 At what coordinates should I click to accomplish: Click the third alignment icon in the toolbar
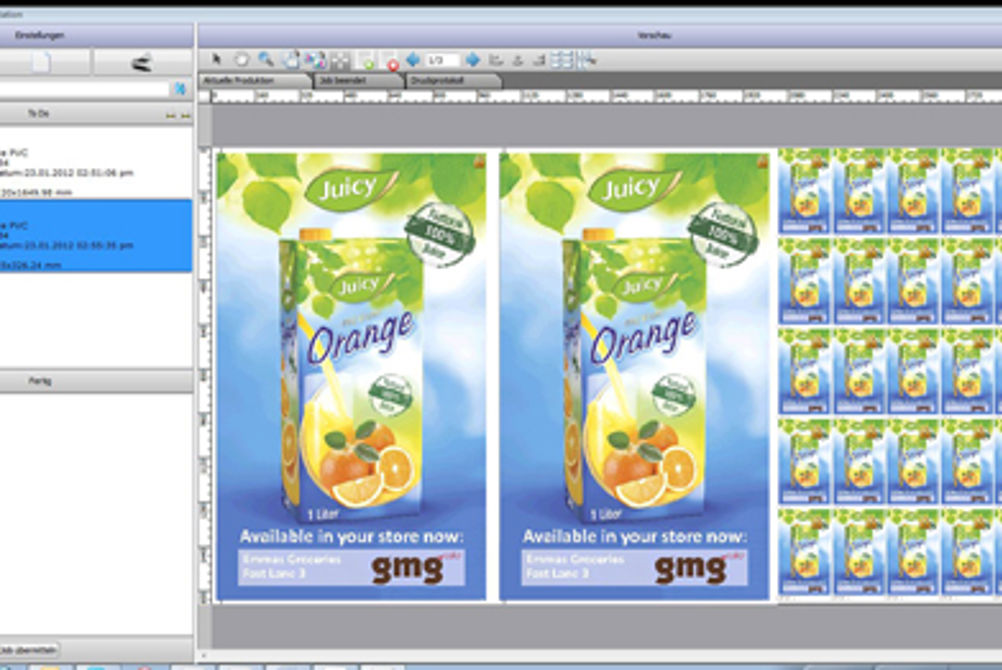(x=539, y=60)
